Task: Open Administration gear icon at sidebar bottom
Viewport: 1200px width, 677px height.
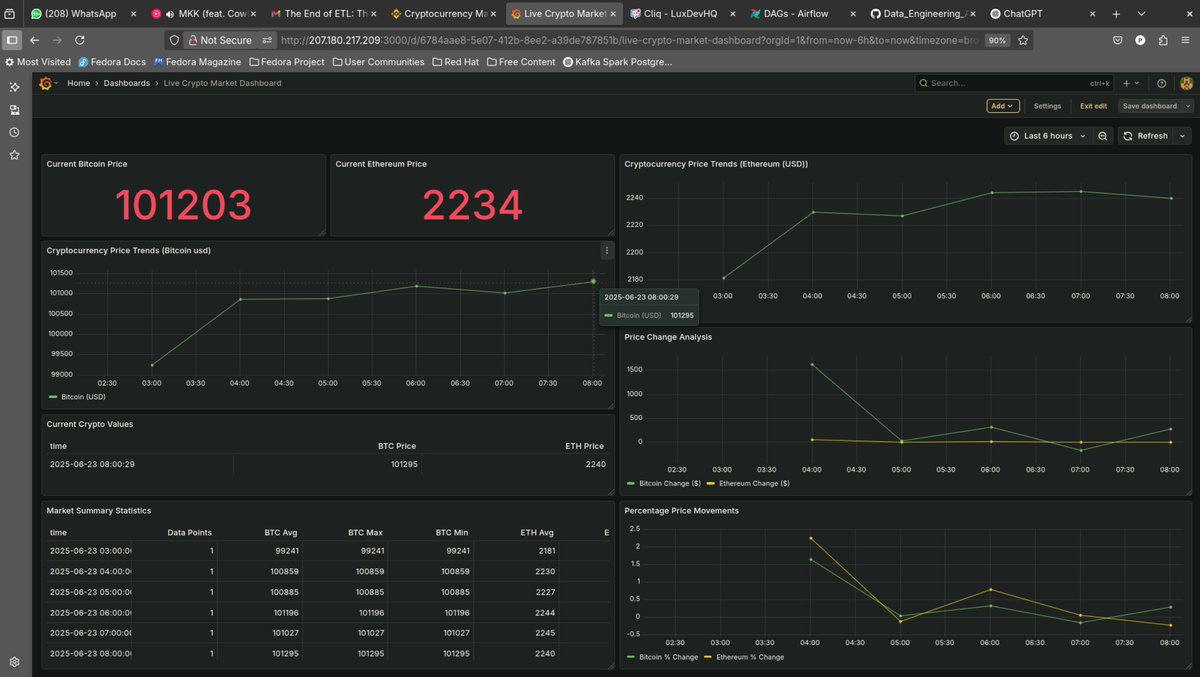Action: coord(14,662)
